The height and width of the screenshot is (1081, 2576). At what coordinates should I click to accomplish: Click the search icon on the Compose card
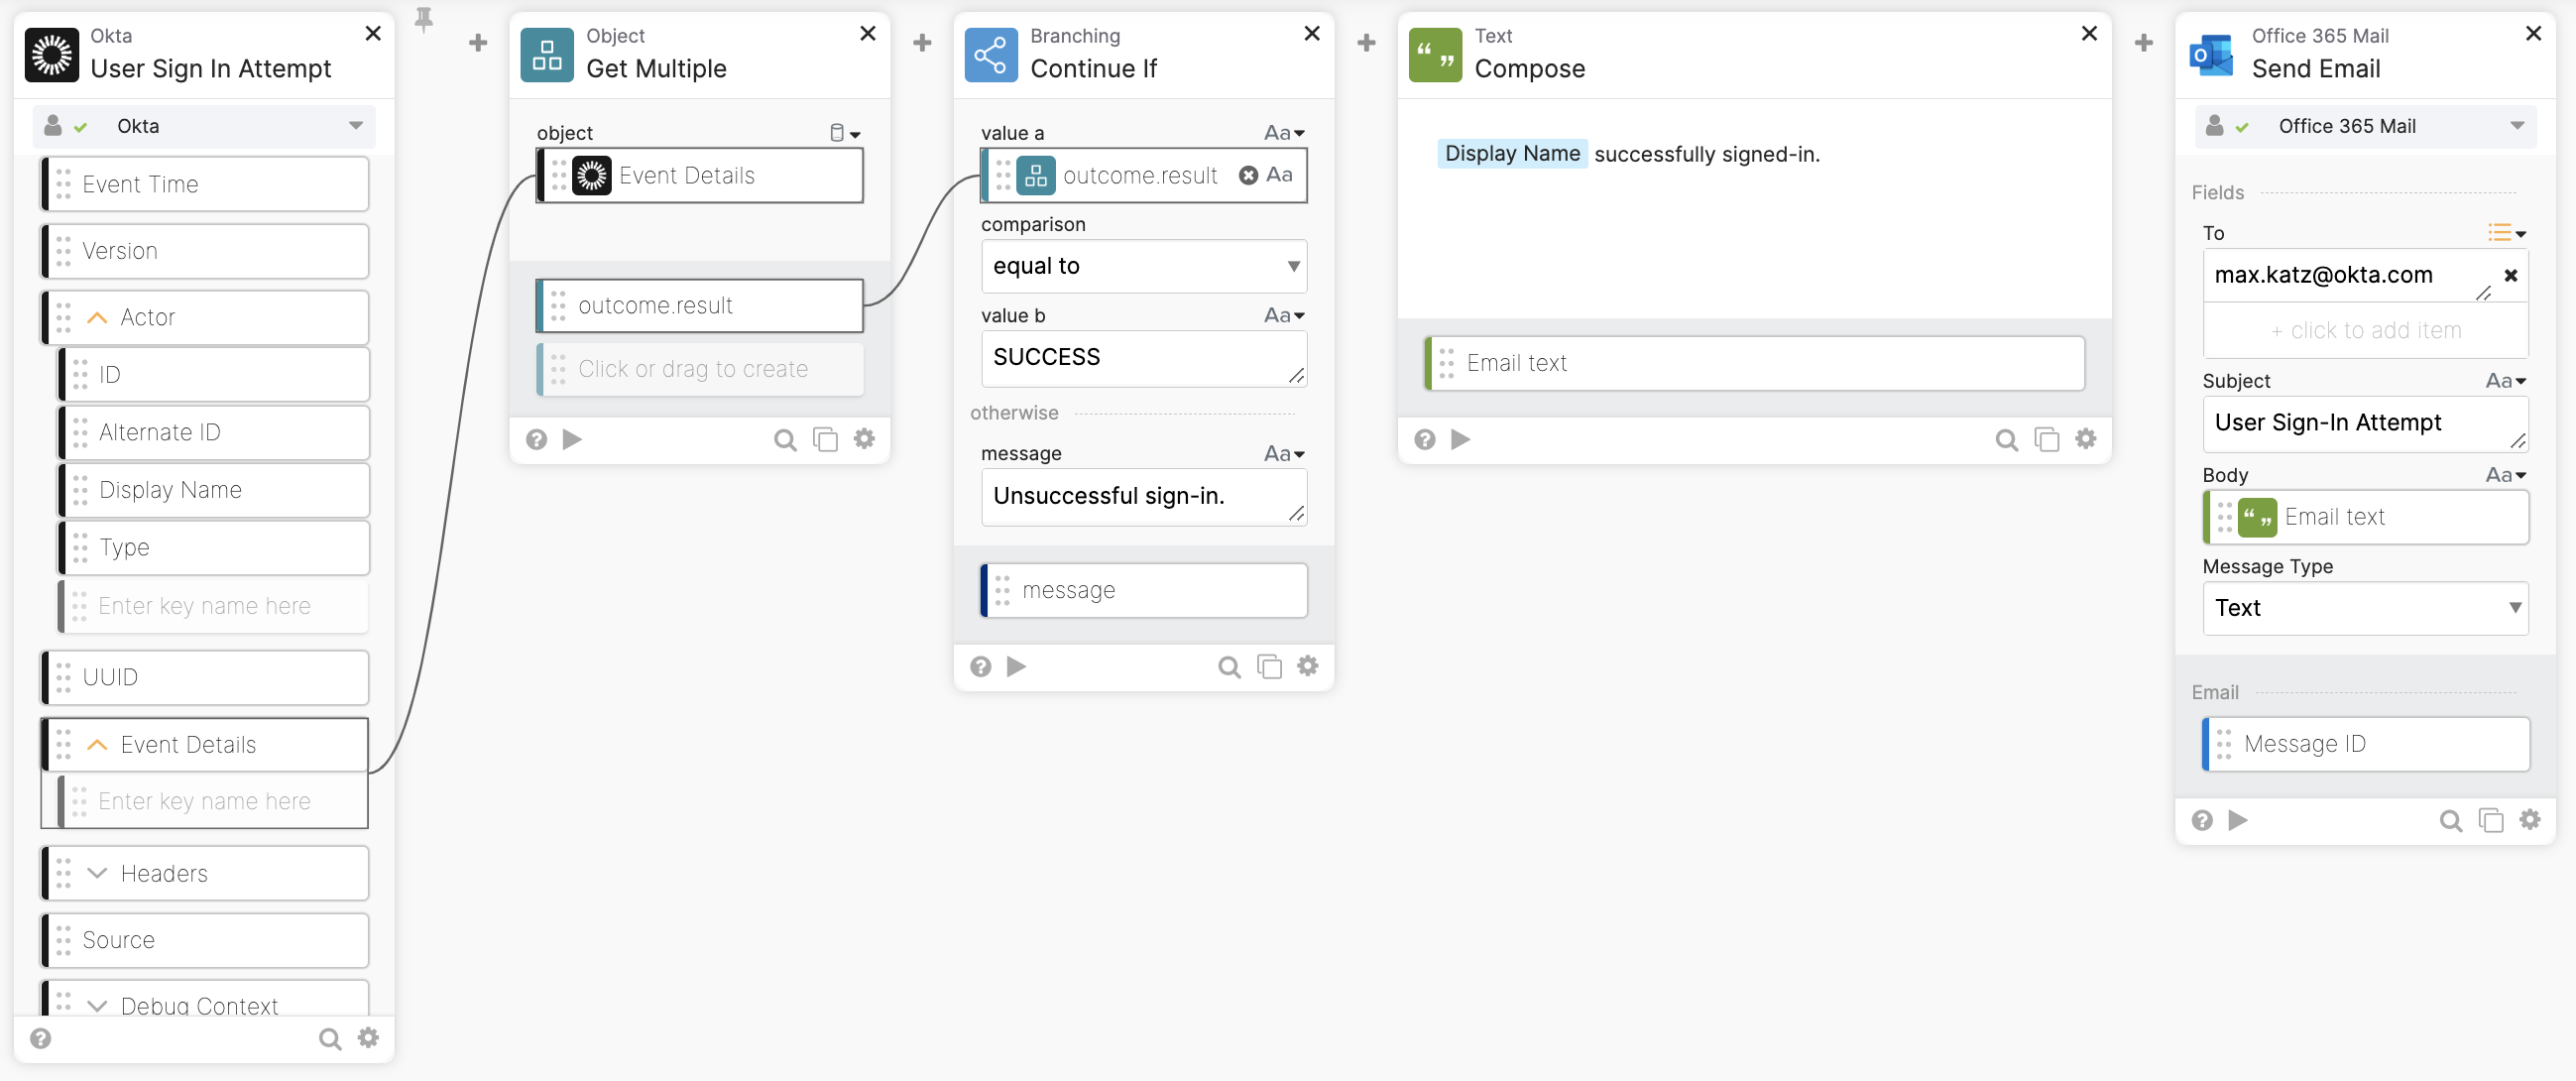coord(2006,439)
